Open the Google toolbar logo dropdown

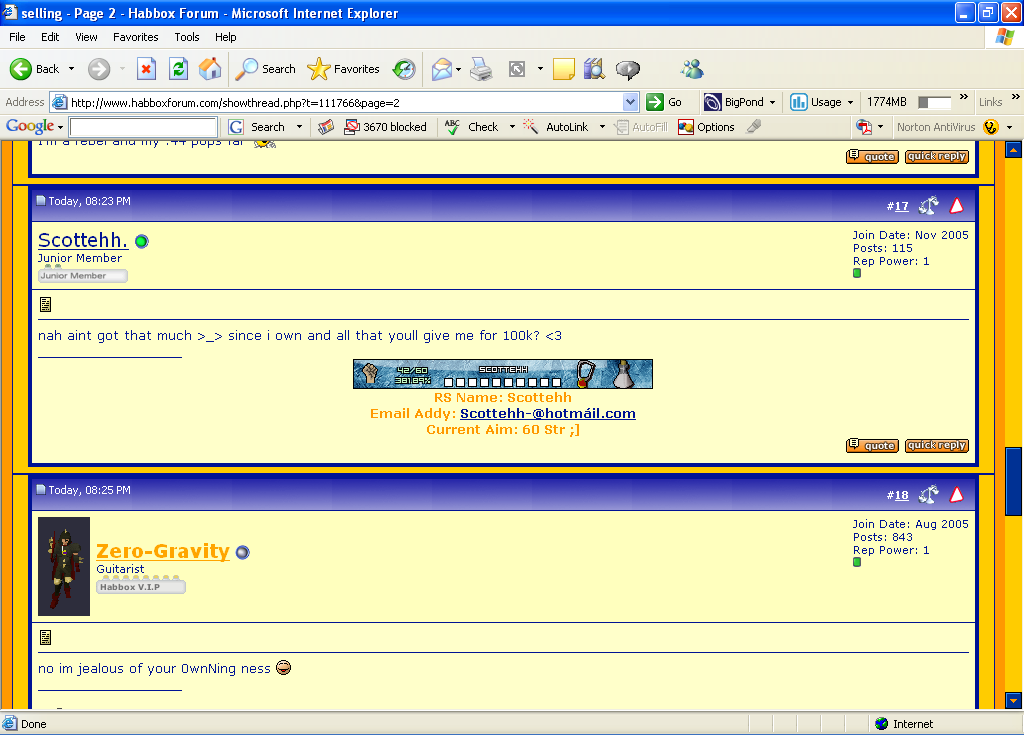tap(34, 127)
